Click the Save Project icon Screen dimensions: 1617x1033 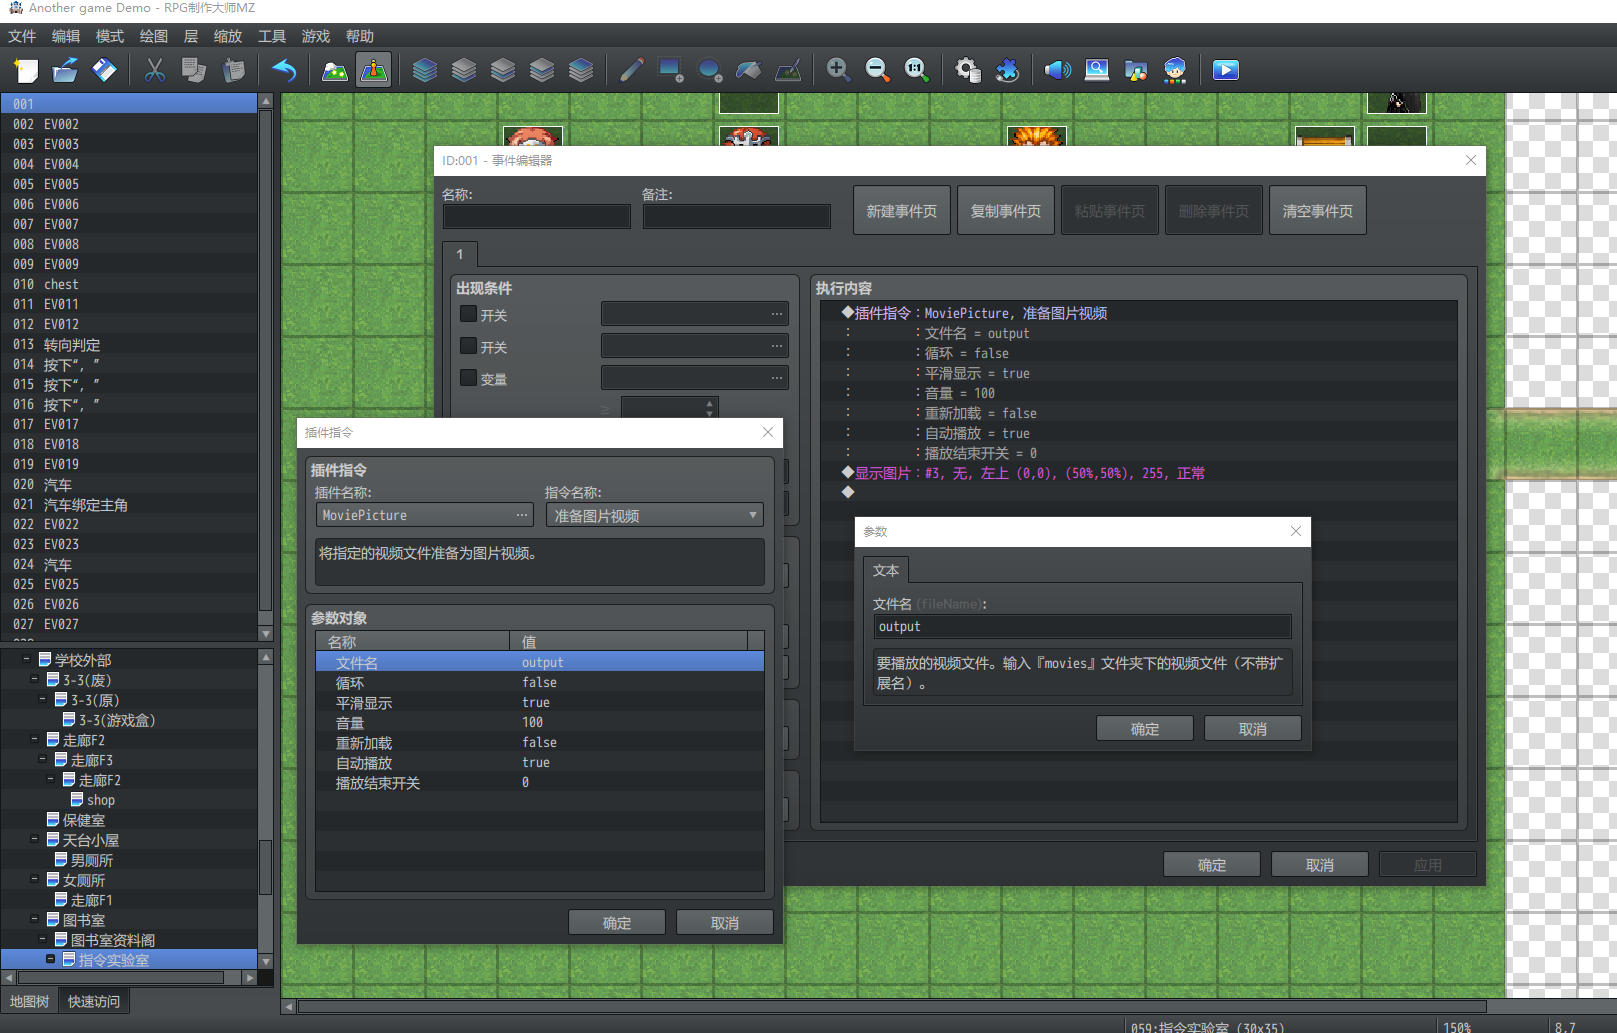pos(104,70)
